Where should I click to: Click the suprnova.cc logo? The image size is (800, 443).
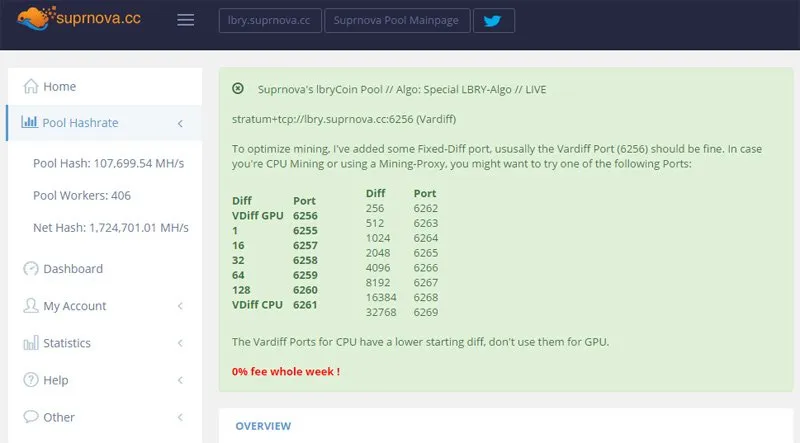[79, 18]
